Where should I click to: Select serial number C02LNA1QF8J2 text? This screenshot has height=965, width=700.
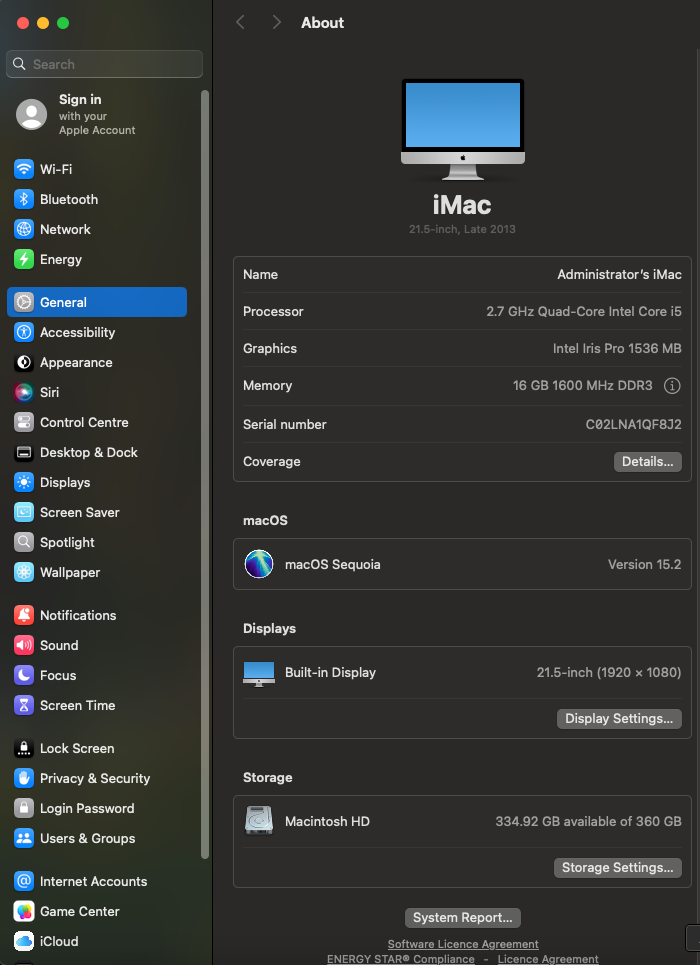click(634, 425)
